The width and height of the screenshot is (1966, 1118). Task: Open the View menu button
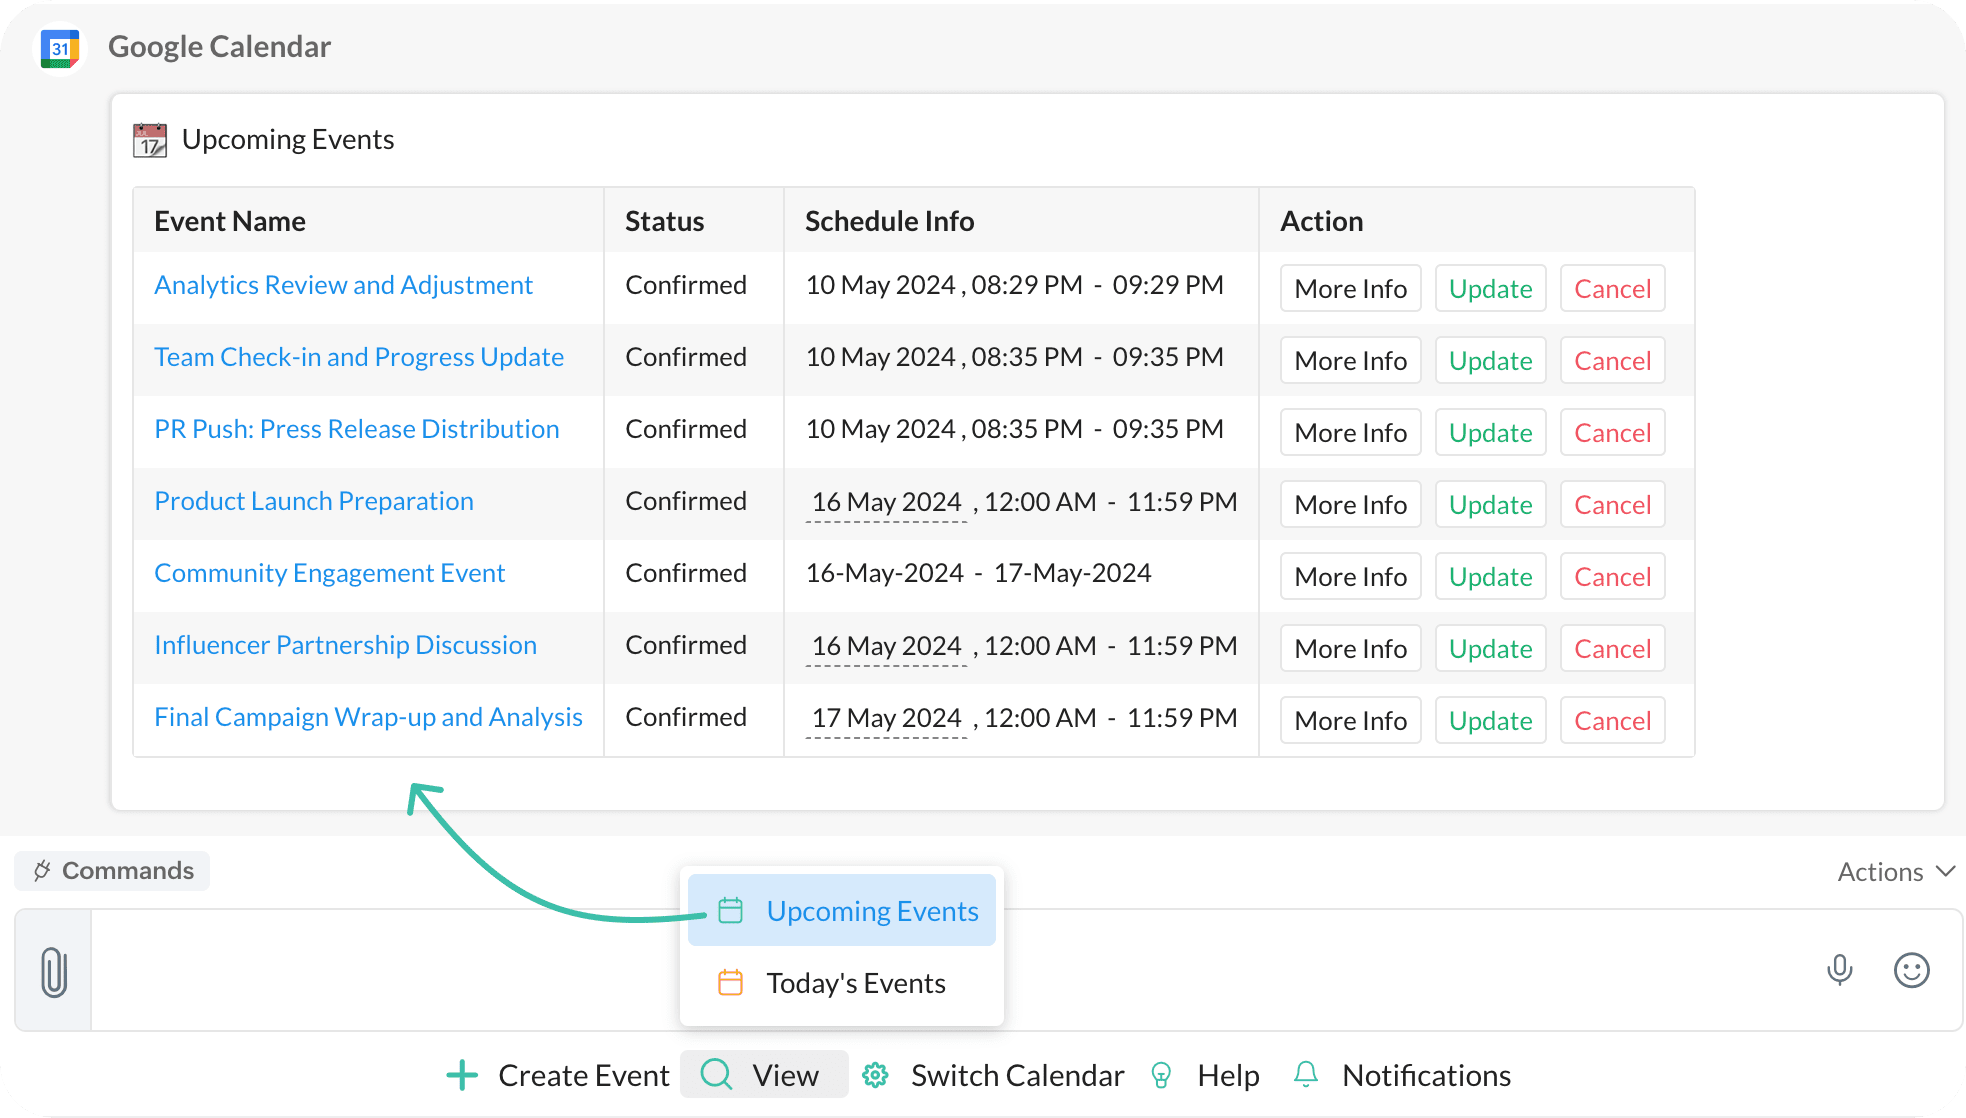764,1075
